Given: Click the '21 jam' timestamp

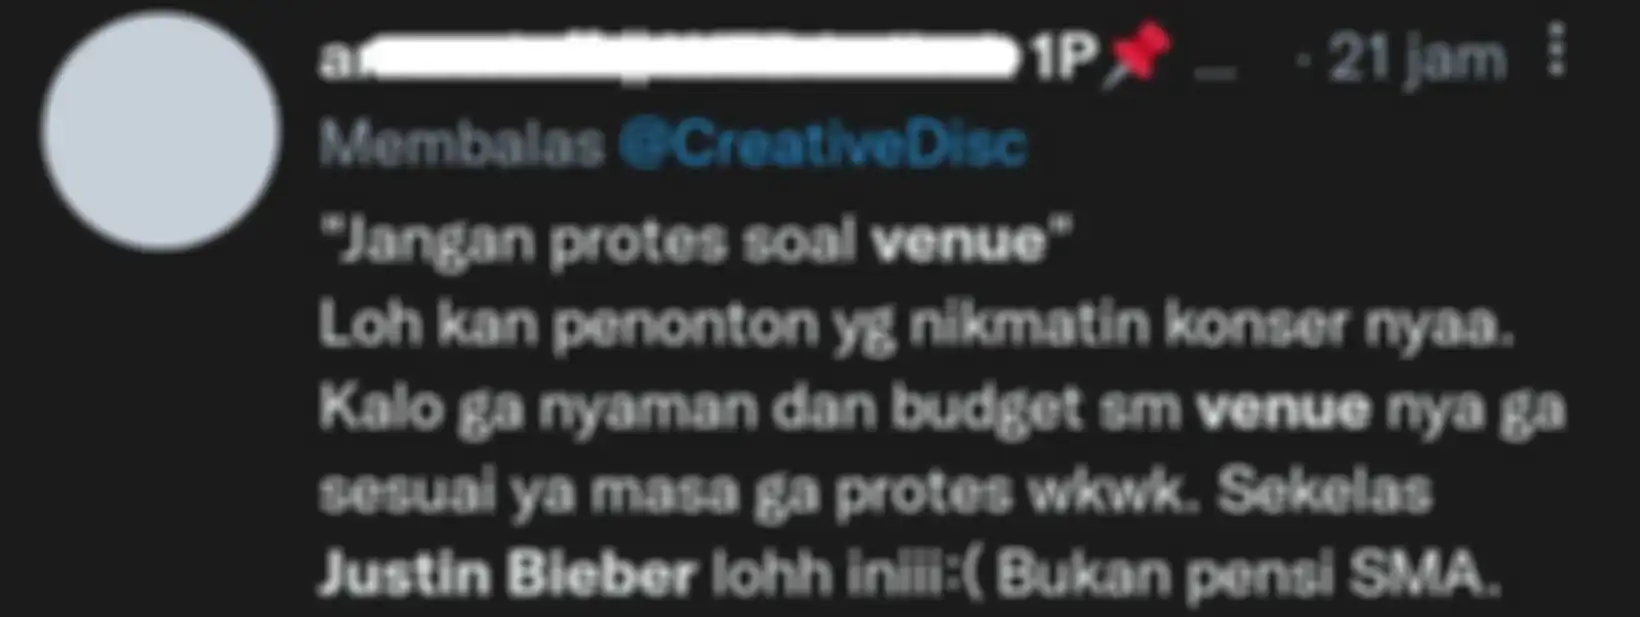Looking at the screenshot, I should click(x=1417, y=60).
